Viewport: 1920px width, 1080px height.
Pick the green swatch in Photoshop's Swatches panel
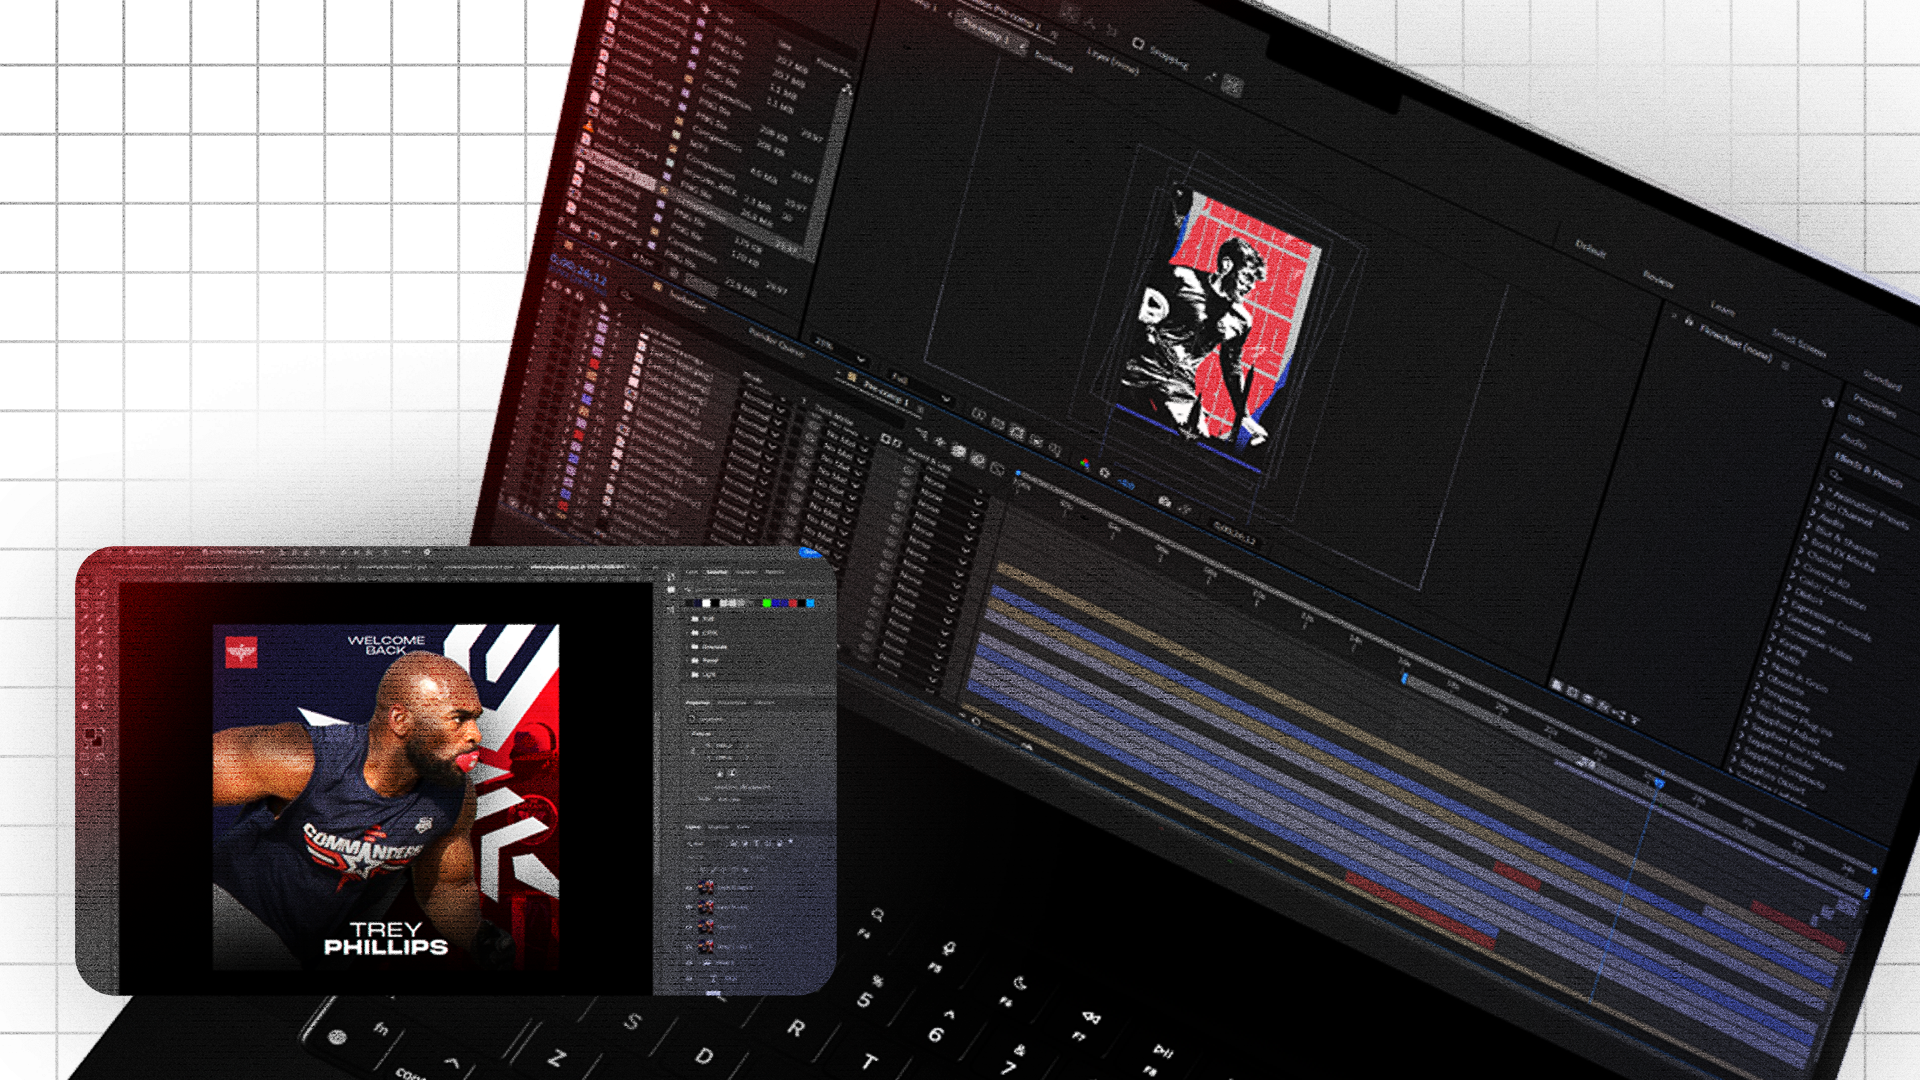pos(767,603)
